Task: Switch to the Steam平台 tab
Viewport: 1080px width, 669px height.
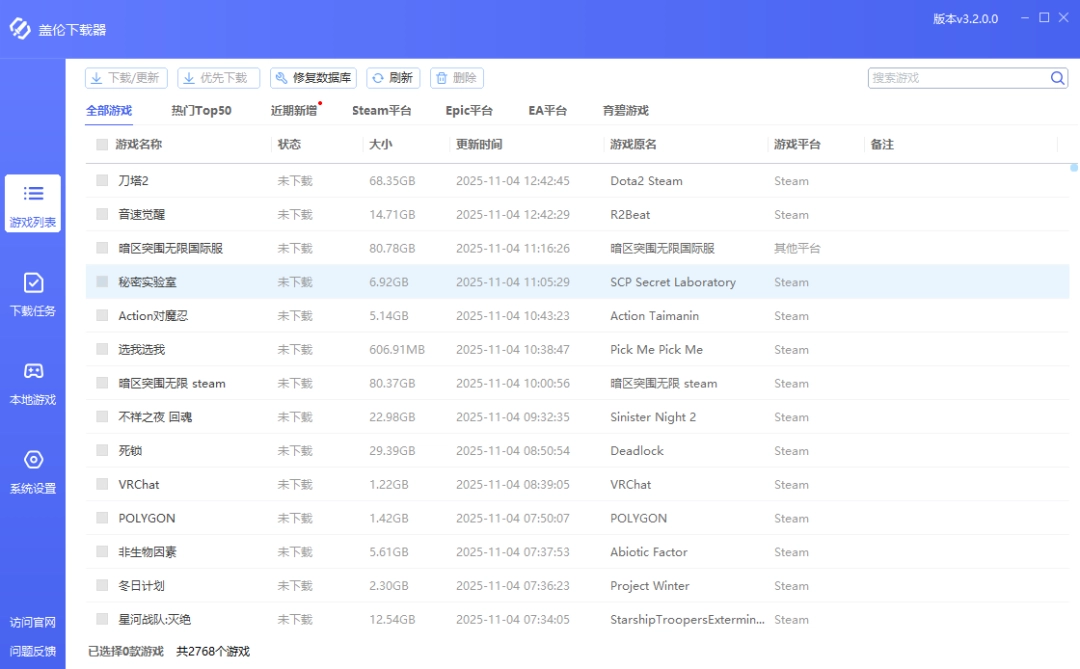Action: coord(381,110)
